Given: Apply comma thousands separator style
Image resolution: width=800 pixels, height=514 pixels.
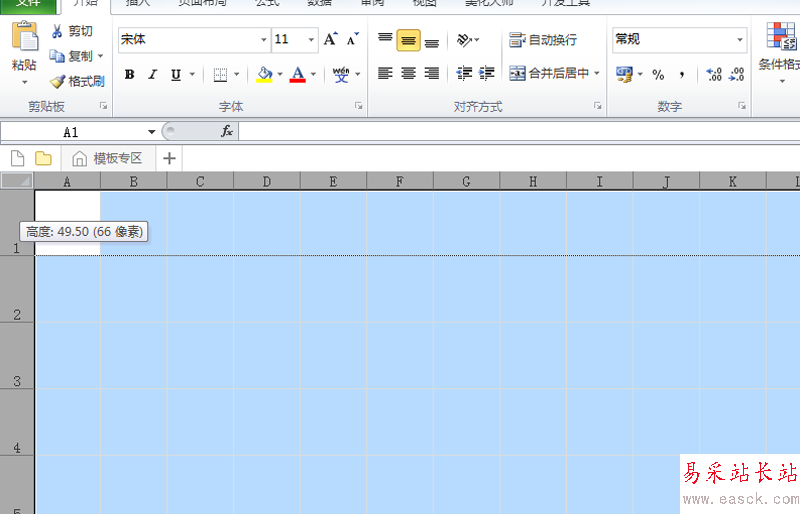Looking at the screenshot, I should click(682, 75).
